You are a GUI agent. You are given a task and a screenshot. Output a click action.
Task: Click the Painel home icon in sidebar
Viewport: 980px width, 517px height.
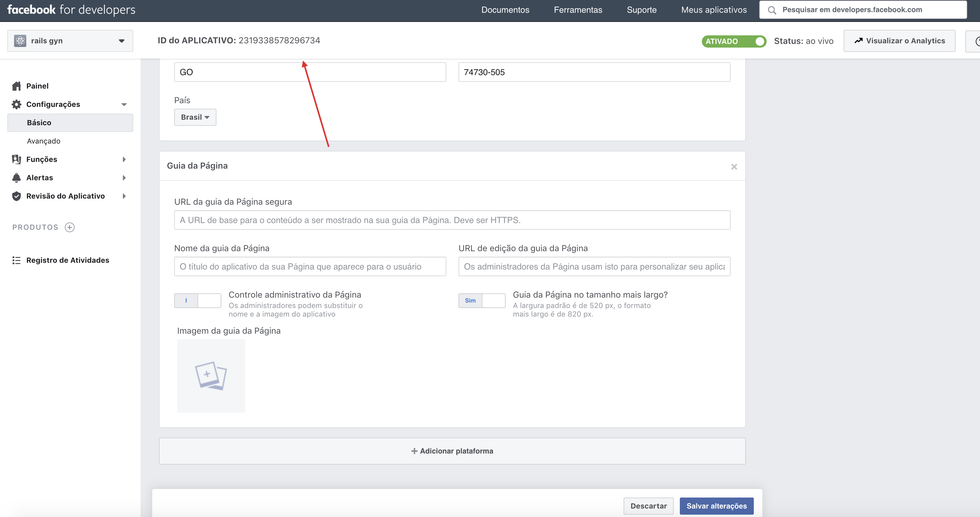click(x=16, y=86)
